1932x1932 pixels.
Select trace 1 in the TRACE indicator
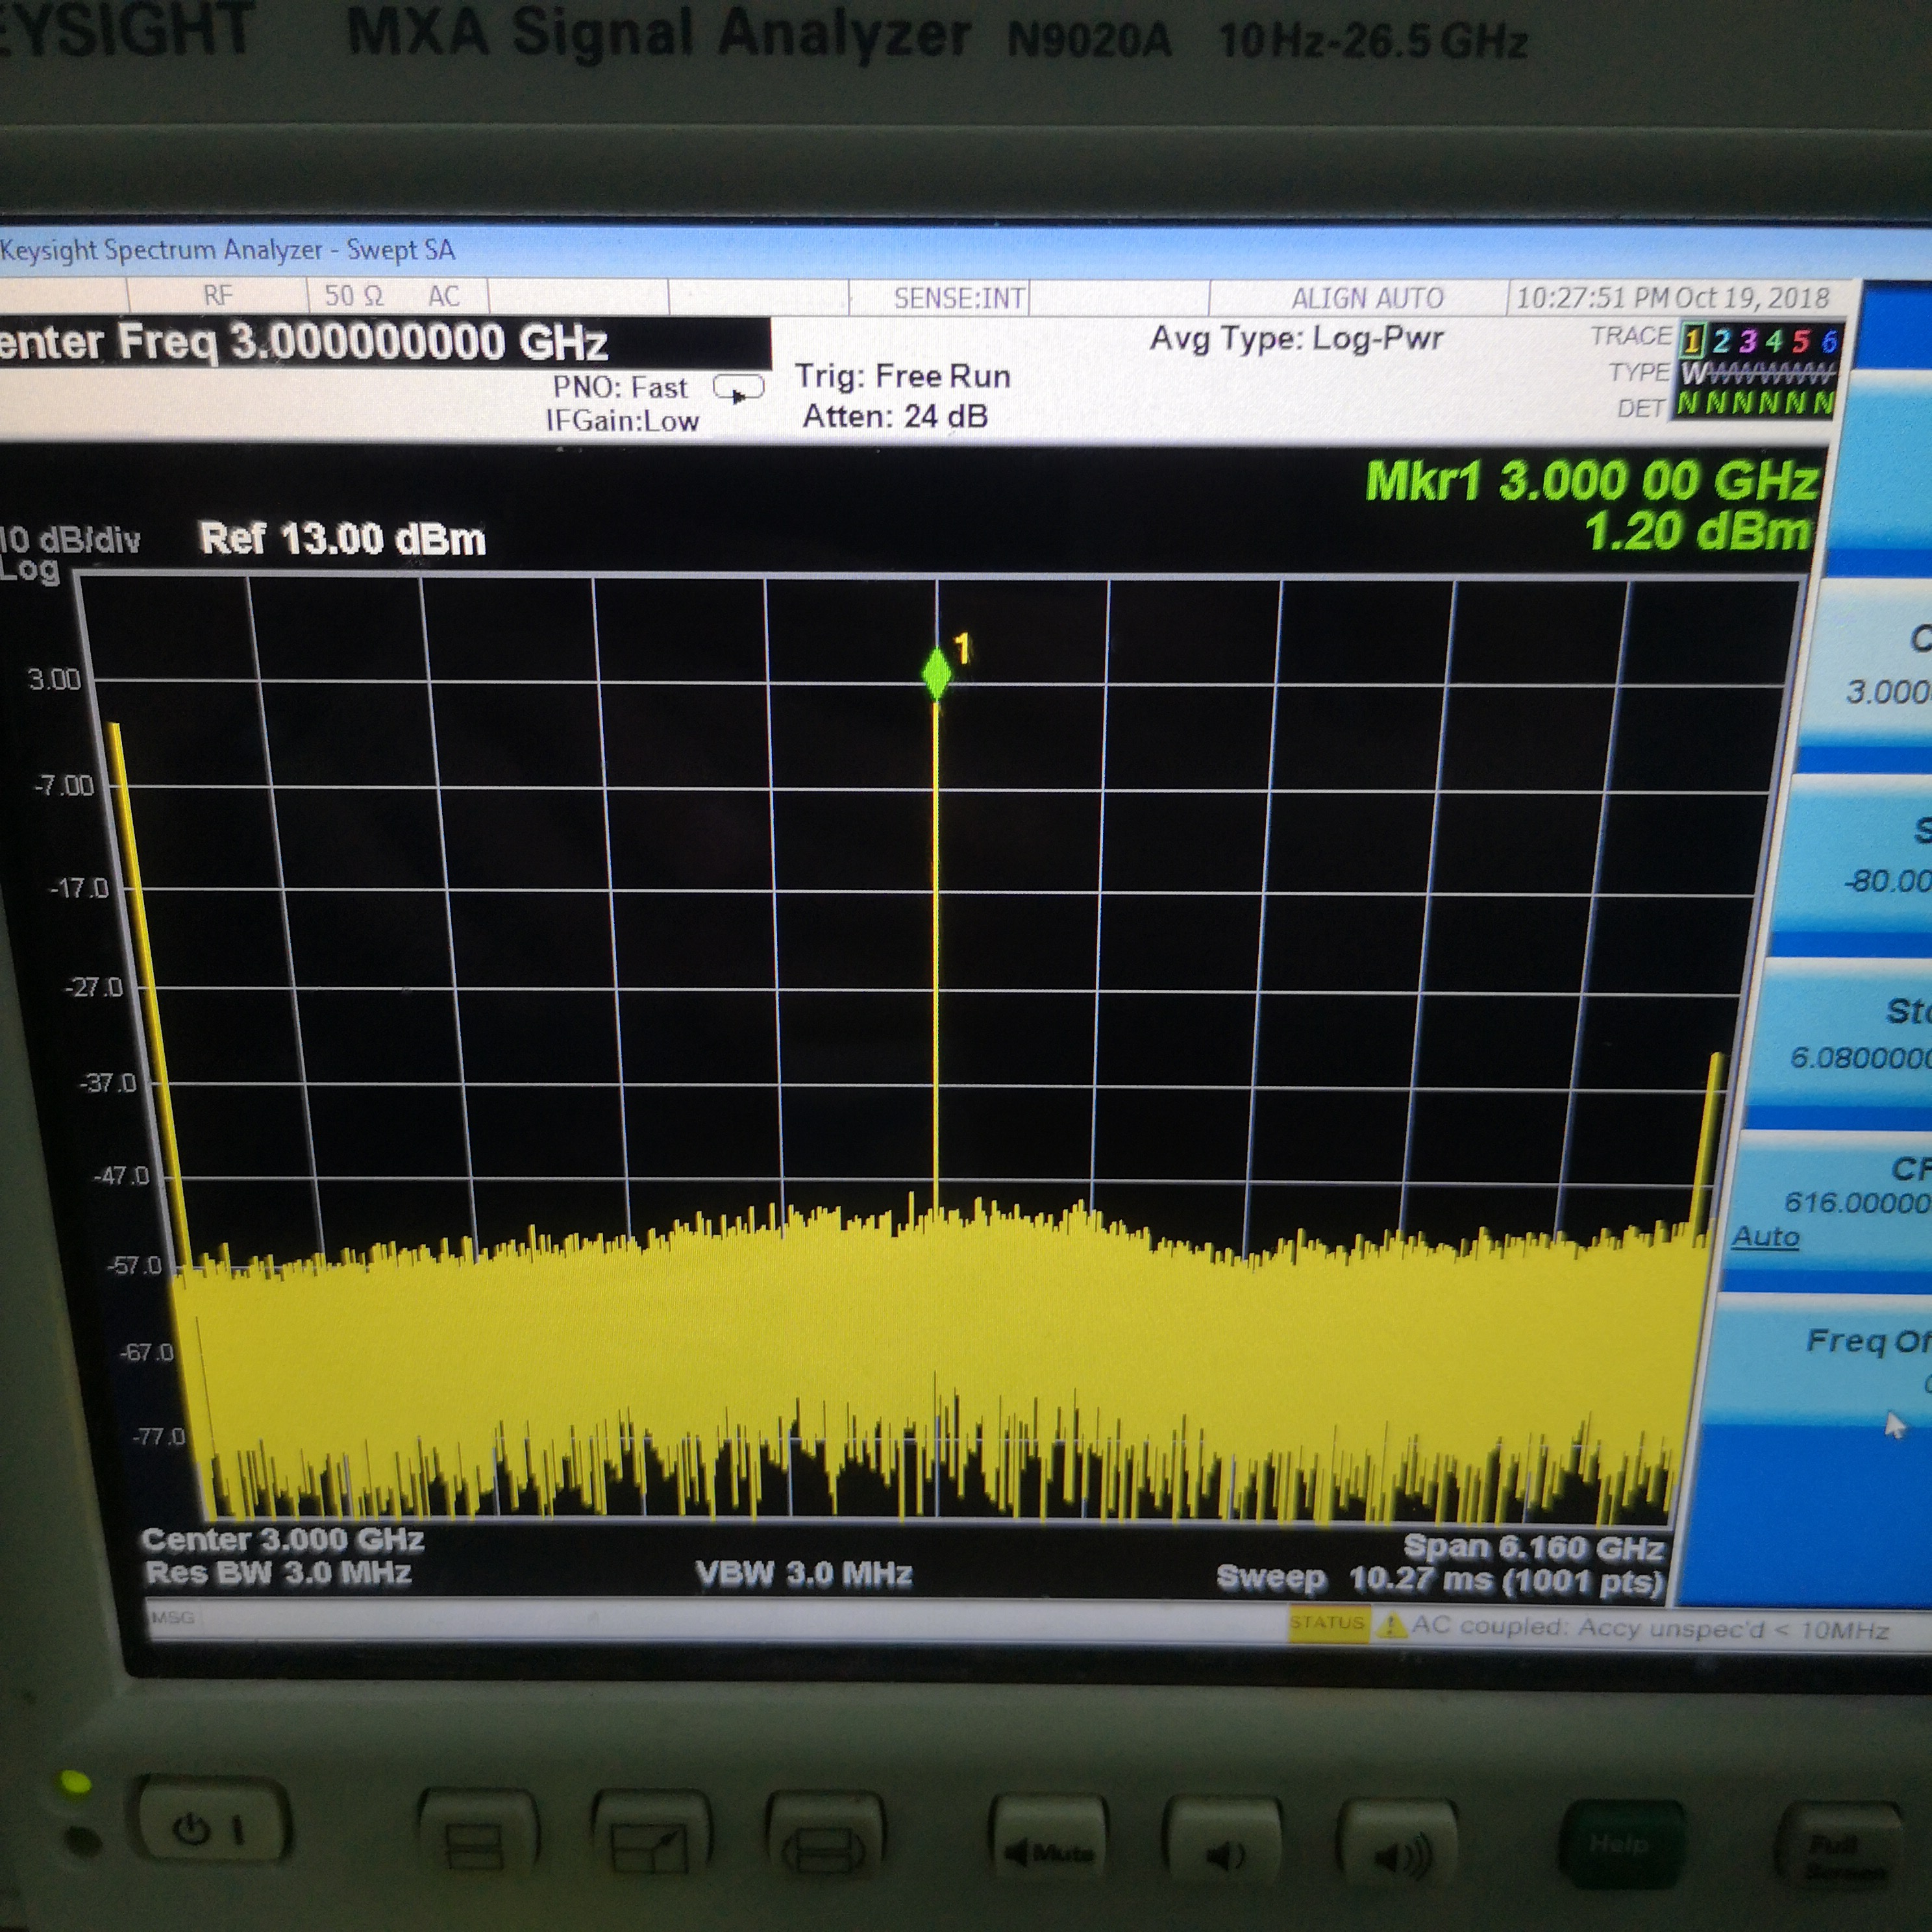pyautogui.click(x=1692, y=341)
